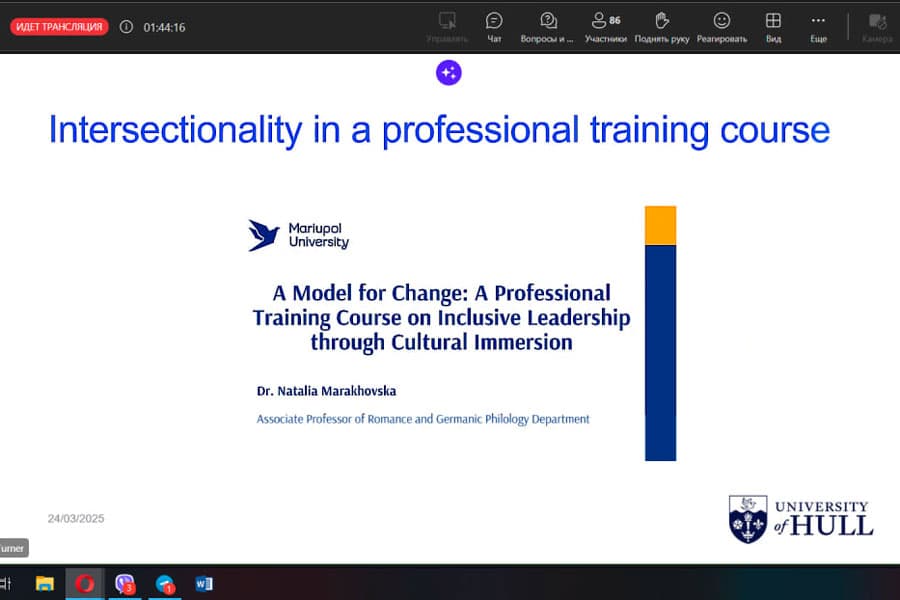The width and height of the screenshot is (900, 600).
Task: Open the React (Реагировать) emoji menu
Action: (x=721, y=26)
